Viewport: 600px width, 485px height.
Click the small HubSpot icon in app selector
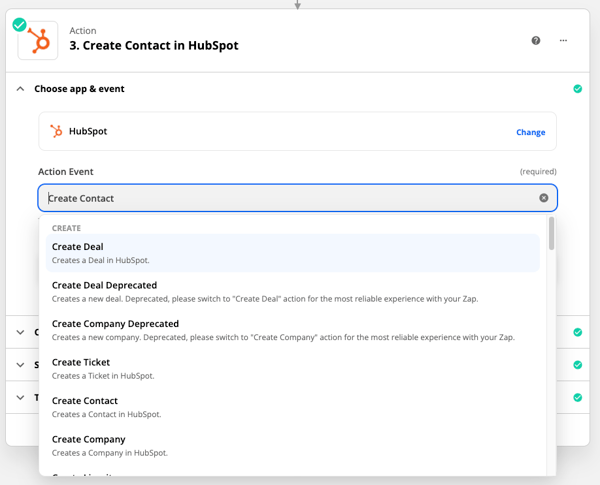56,131
